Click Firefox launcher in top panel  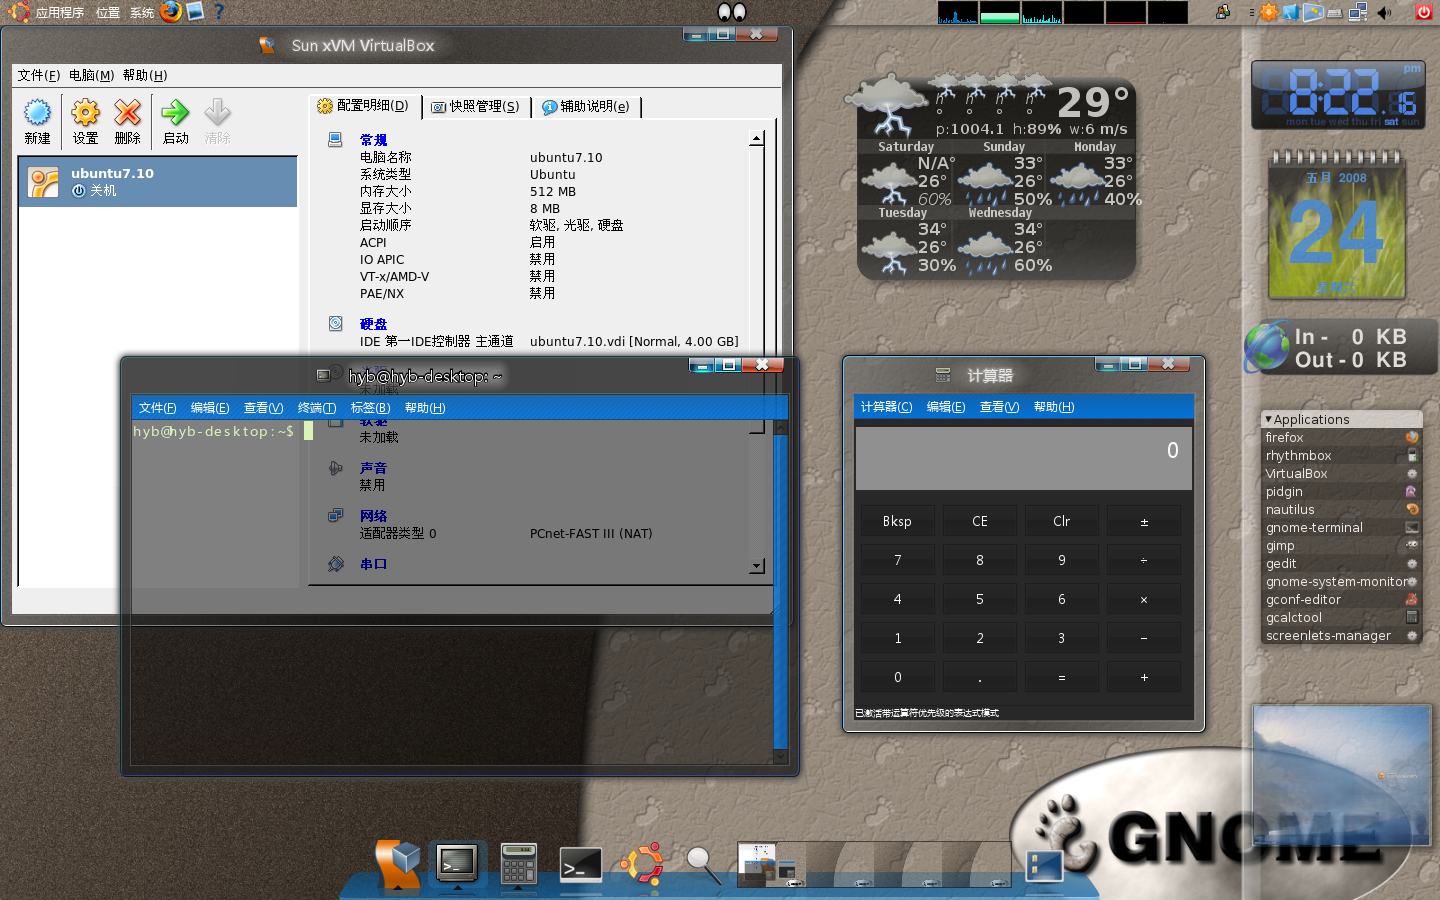click(171, 11)
